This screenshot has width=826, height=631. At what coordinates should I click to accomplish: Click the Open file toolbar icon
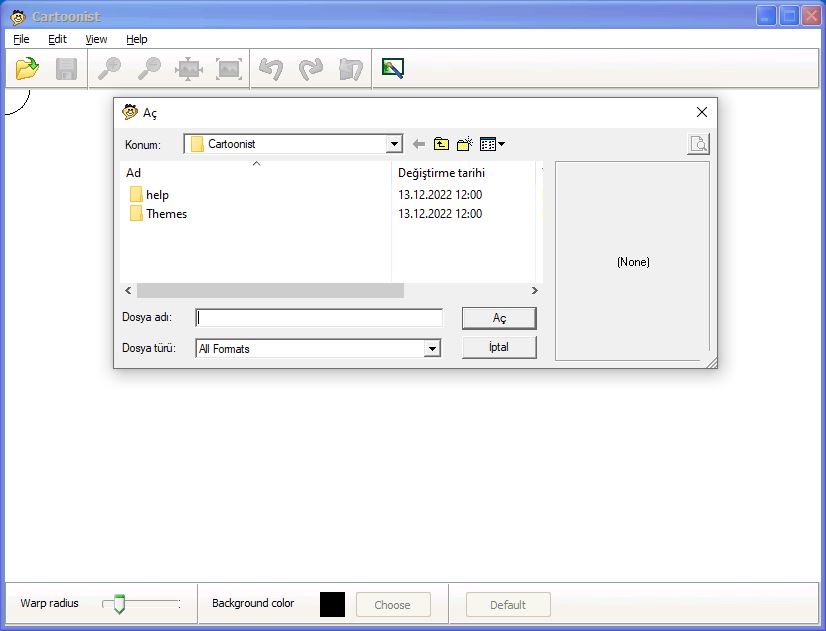click(x=27, y=68)
